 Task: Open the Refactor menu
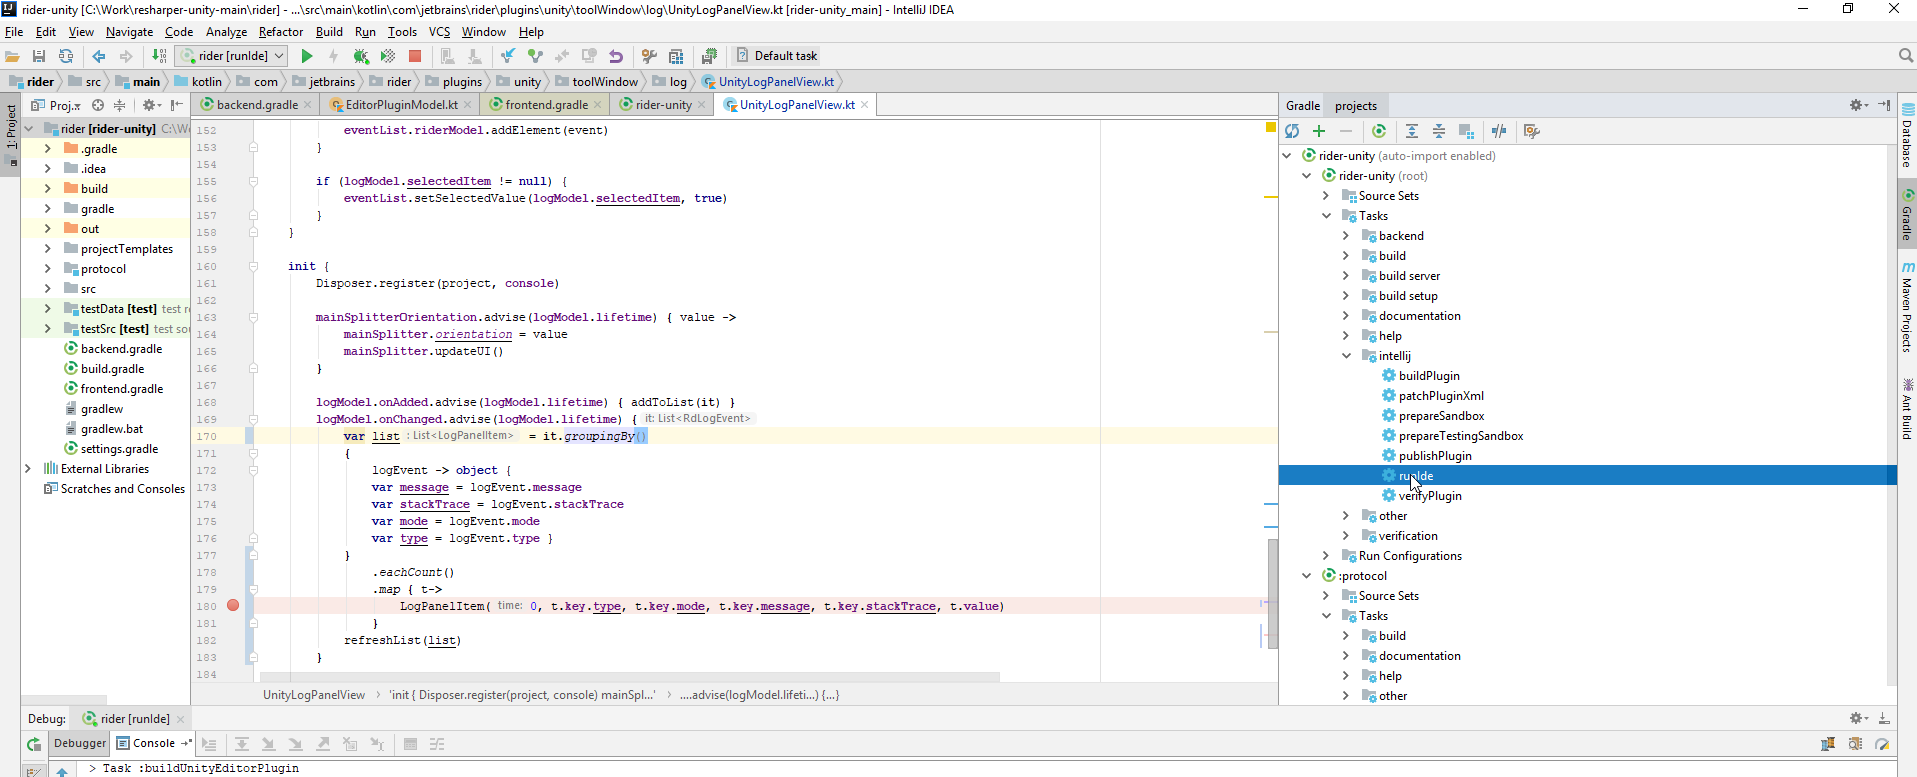pos(281,32)
